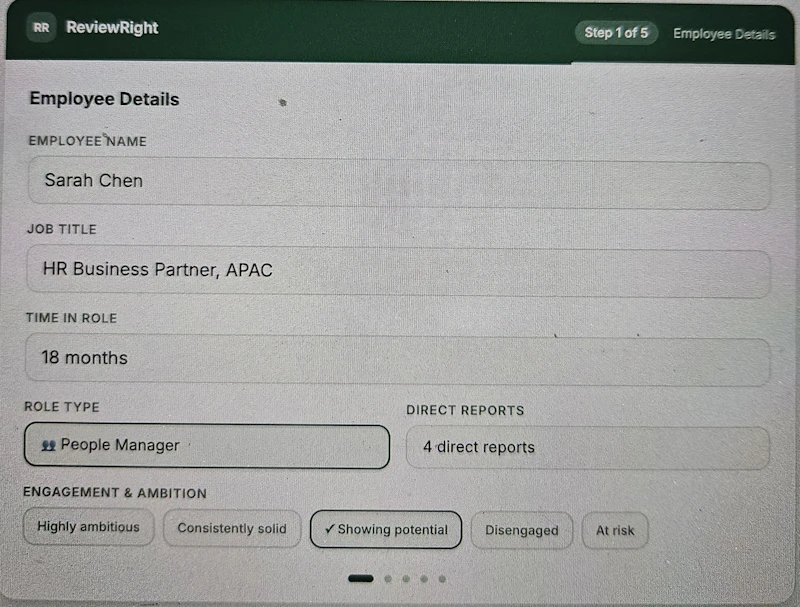This screenshot has width=800, height=607.
Task: Click the active step 1 pagination bar
Action: tap(361, 578)
